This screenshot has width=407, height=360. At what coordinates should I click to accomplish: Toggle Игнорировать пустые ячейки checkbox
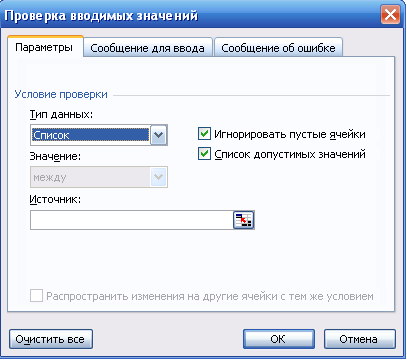click(x=204, y=134)
